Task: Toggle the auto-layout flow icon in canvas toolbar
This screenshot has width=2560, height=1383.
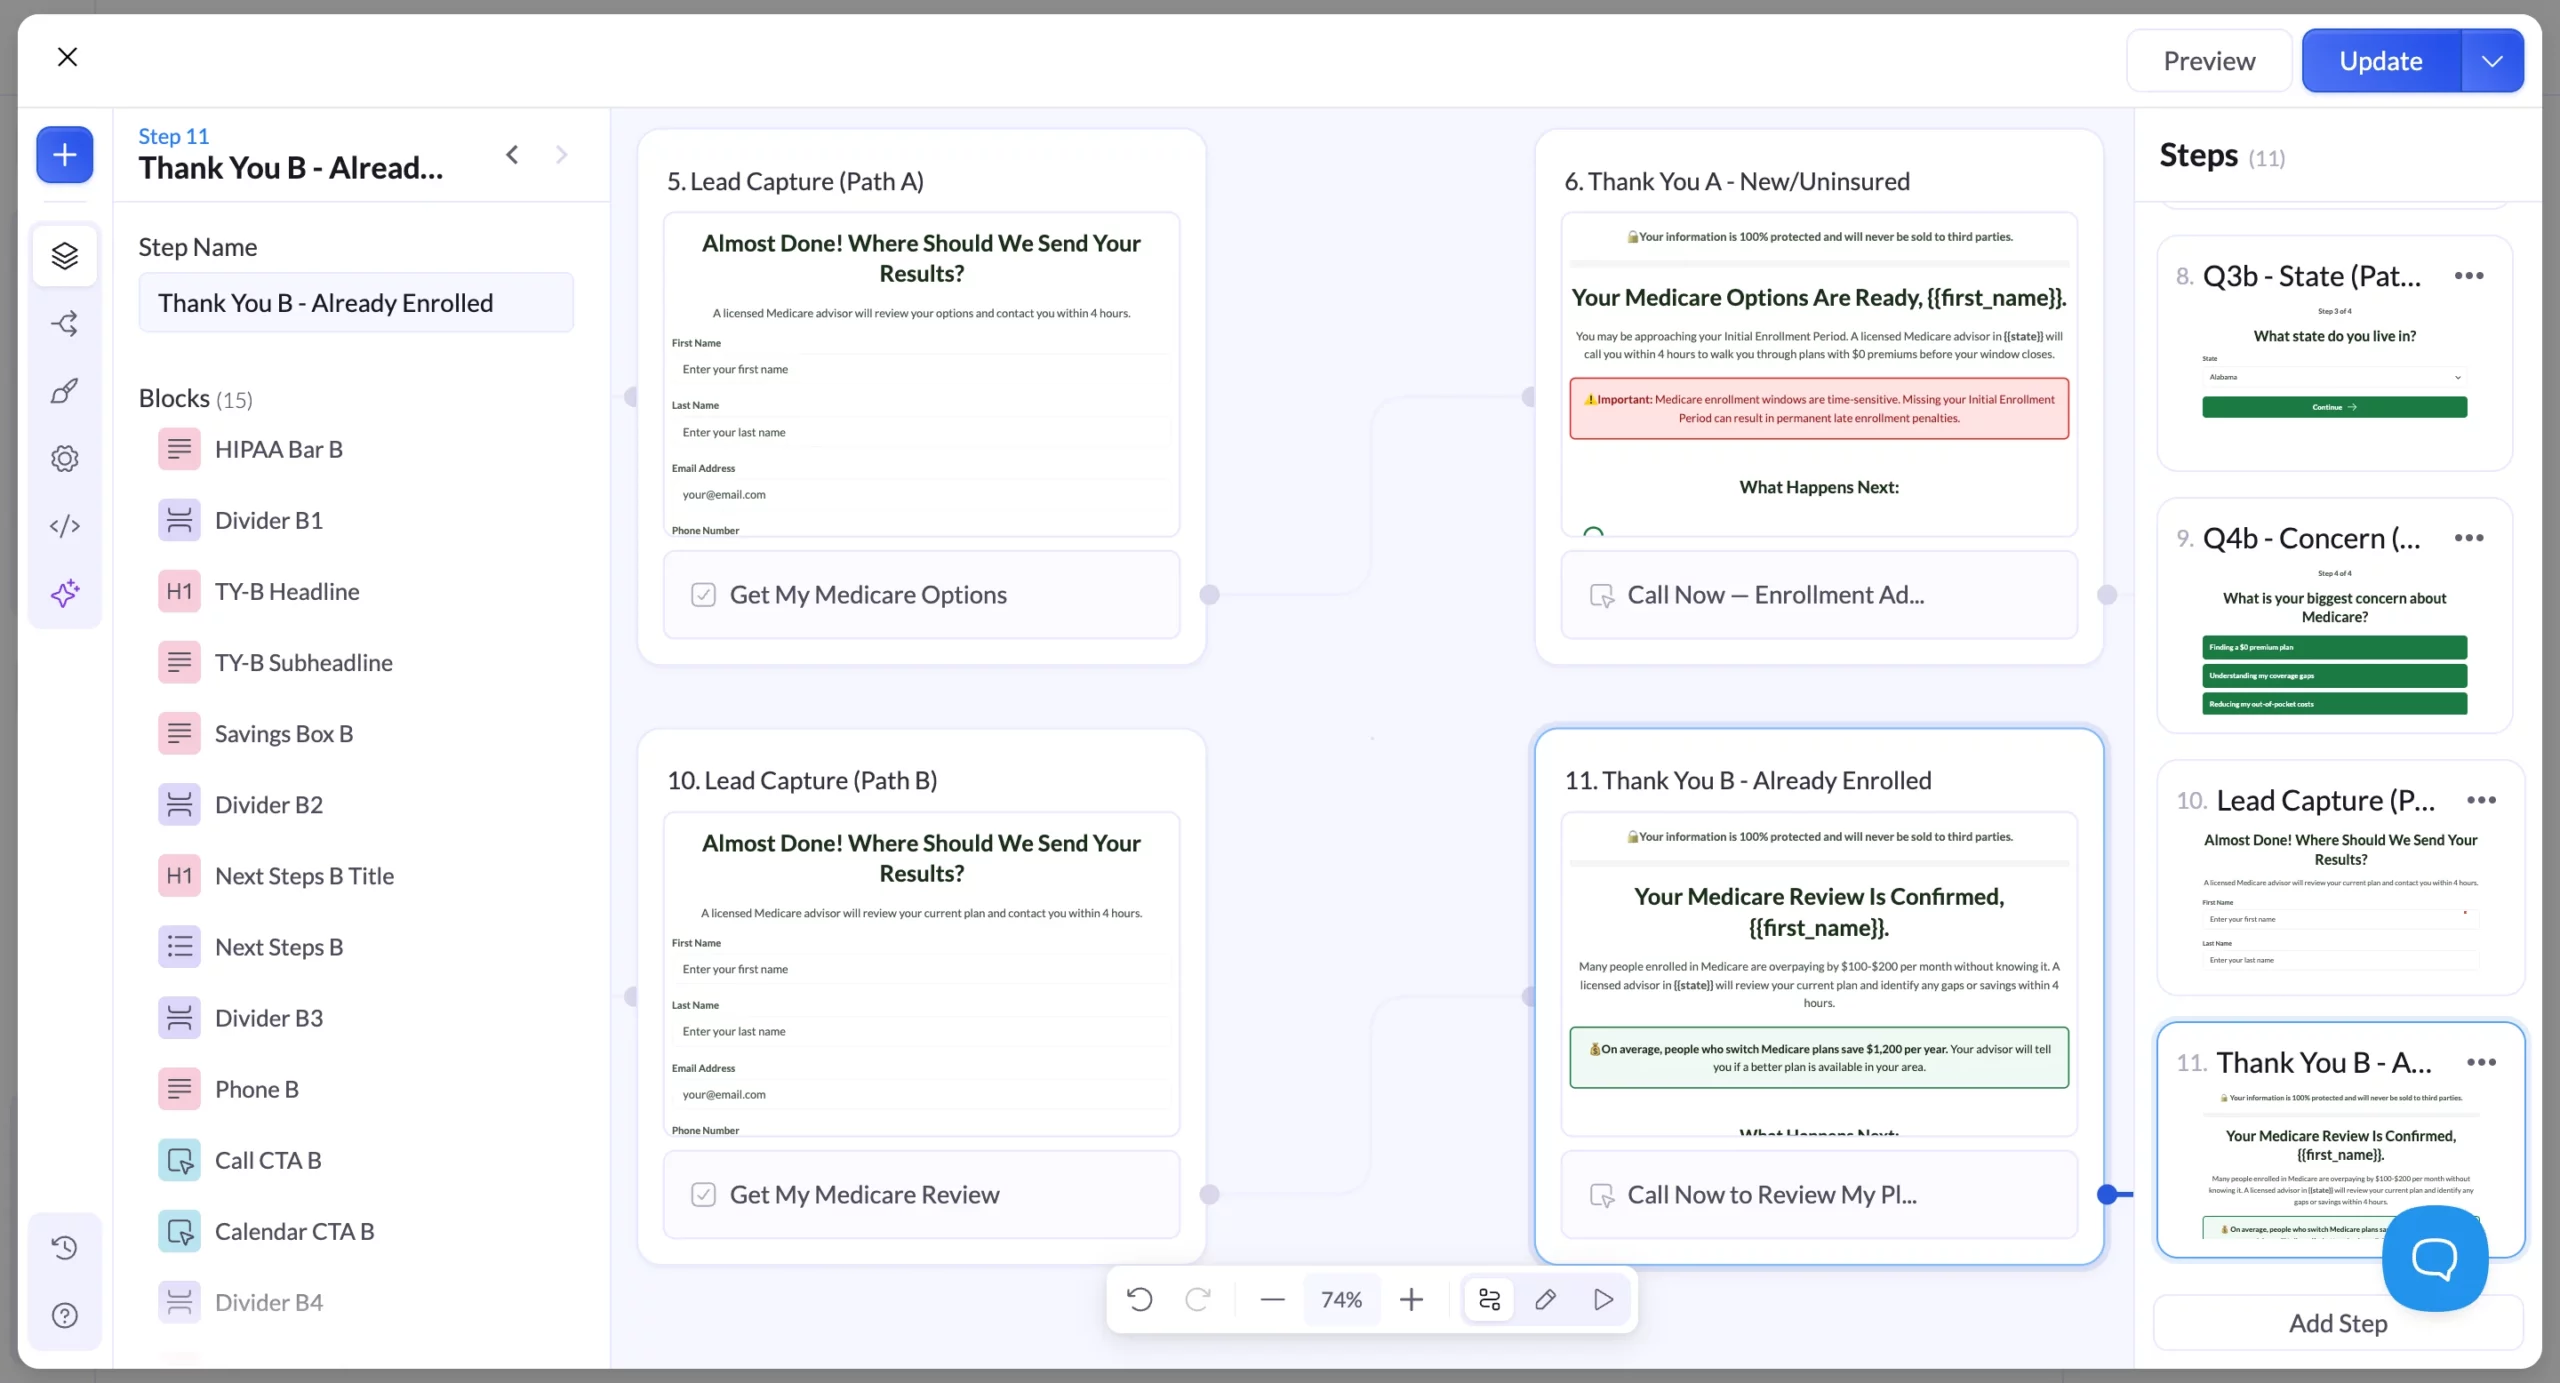Action: click(1489, 1299)
